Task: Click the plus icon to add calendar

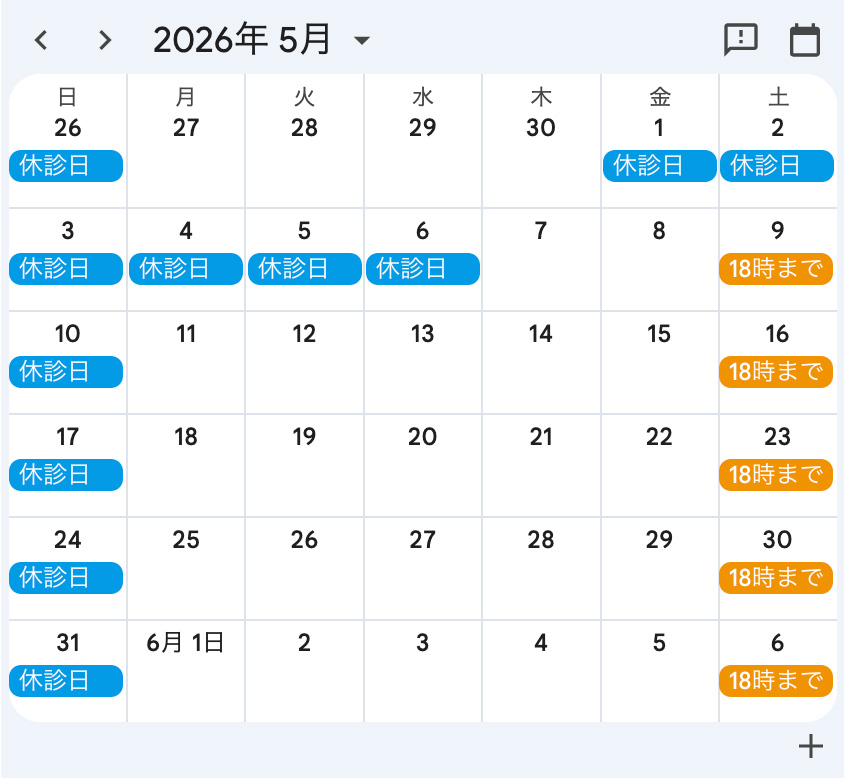Action: tap(811, 746)
